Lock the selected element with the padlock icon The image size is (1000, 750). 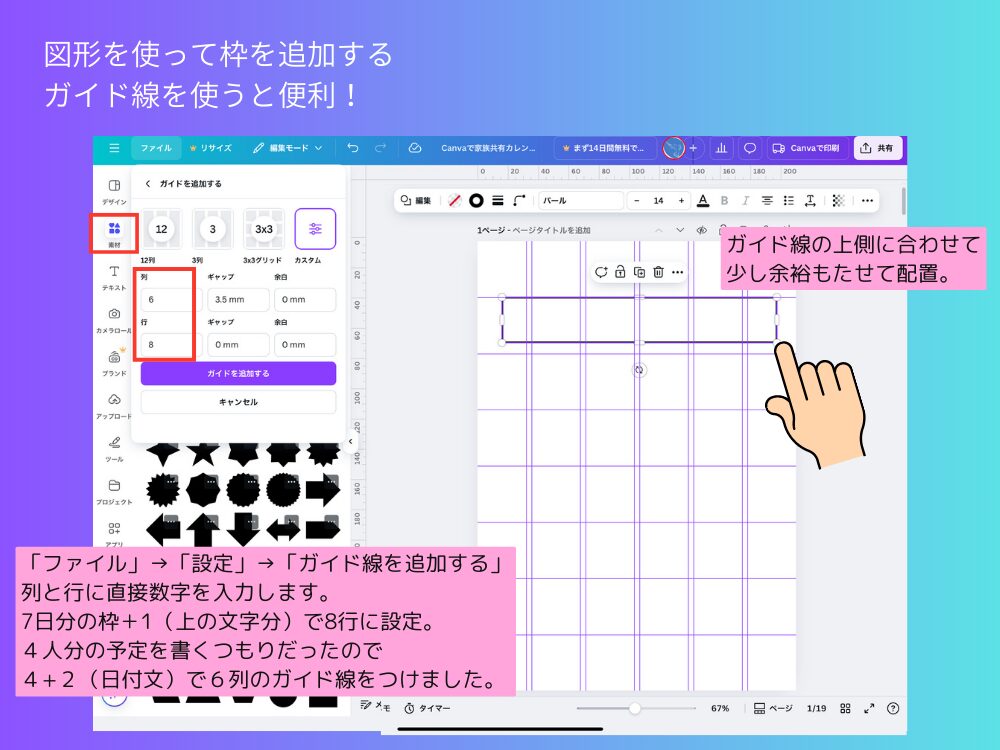point(620,272)
